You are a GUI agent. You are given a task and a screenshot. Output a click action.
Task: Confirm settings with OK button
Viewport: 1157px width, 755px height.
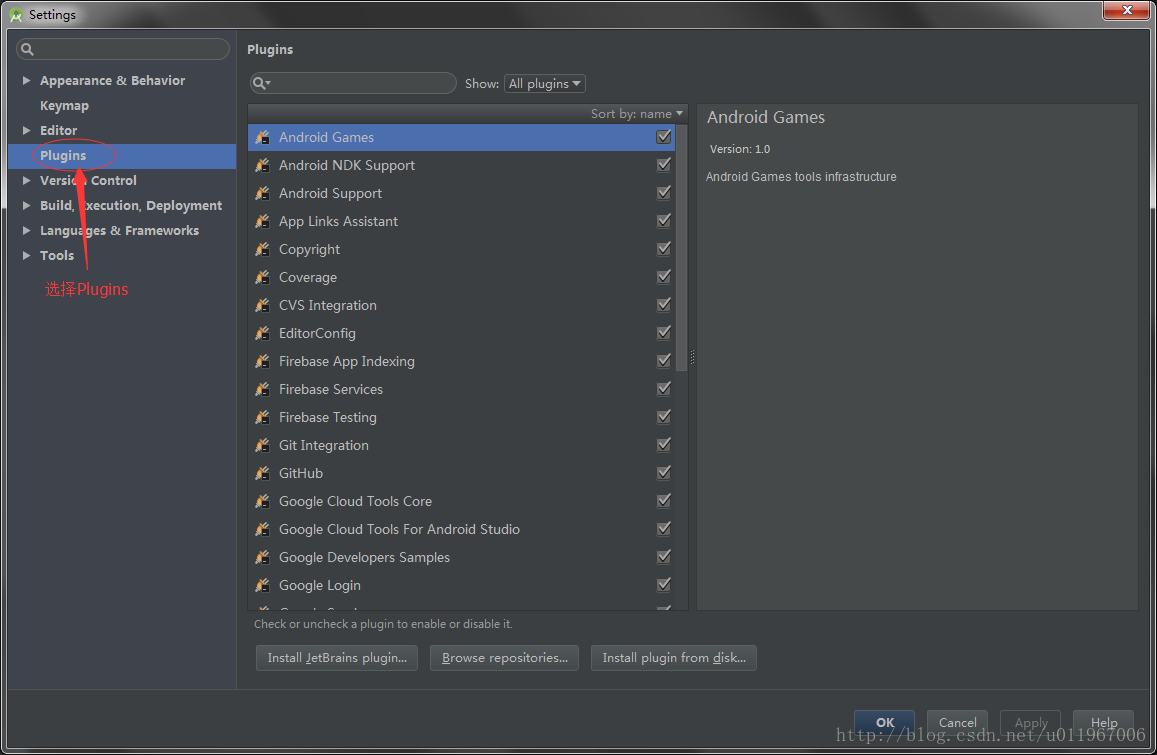[885, 723]
